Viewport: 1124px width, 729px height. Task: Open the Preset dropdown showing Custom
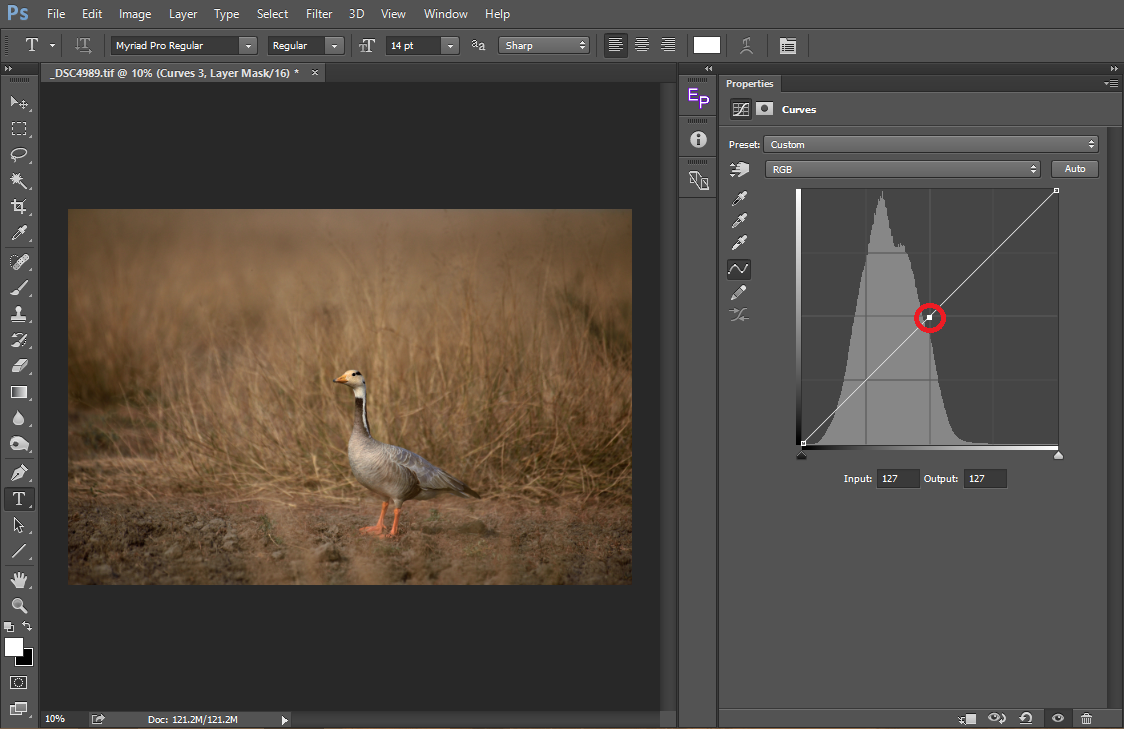click(930, 145)
